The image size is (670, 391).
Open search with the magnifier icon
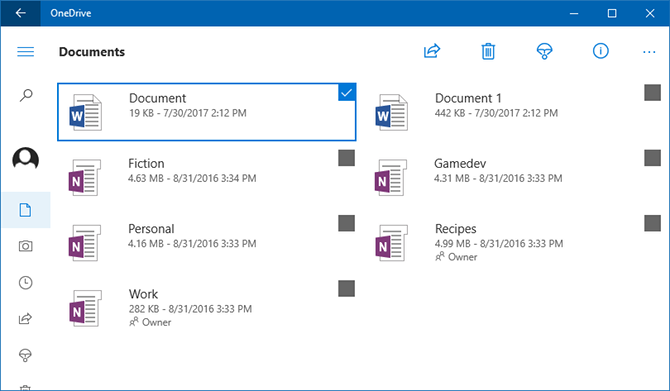coord(26,95)
